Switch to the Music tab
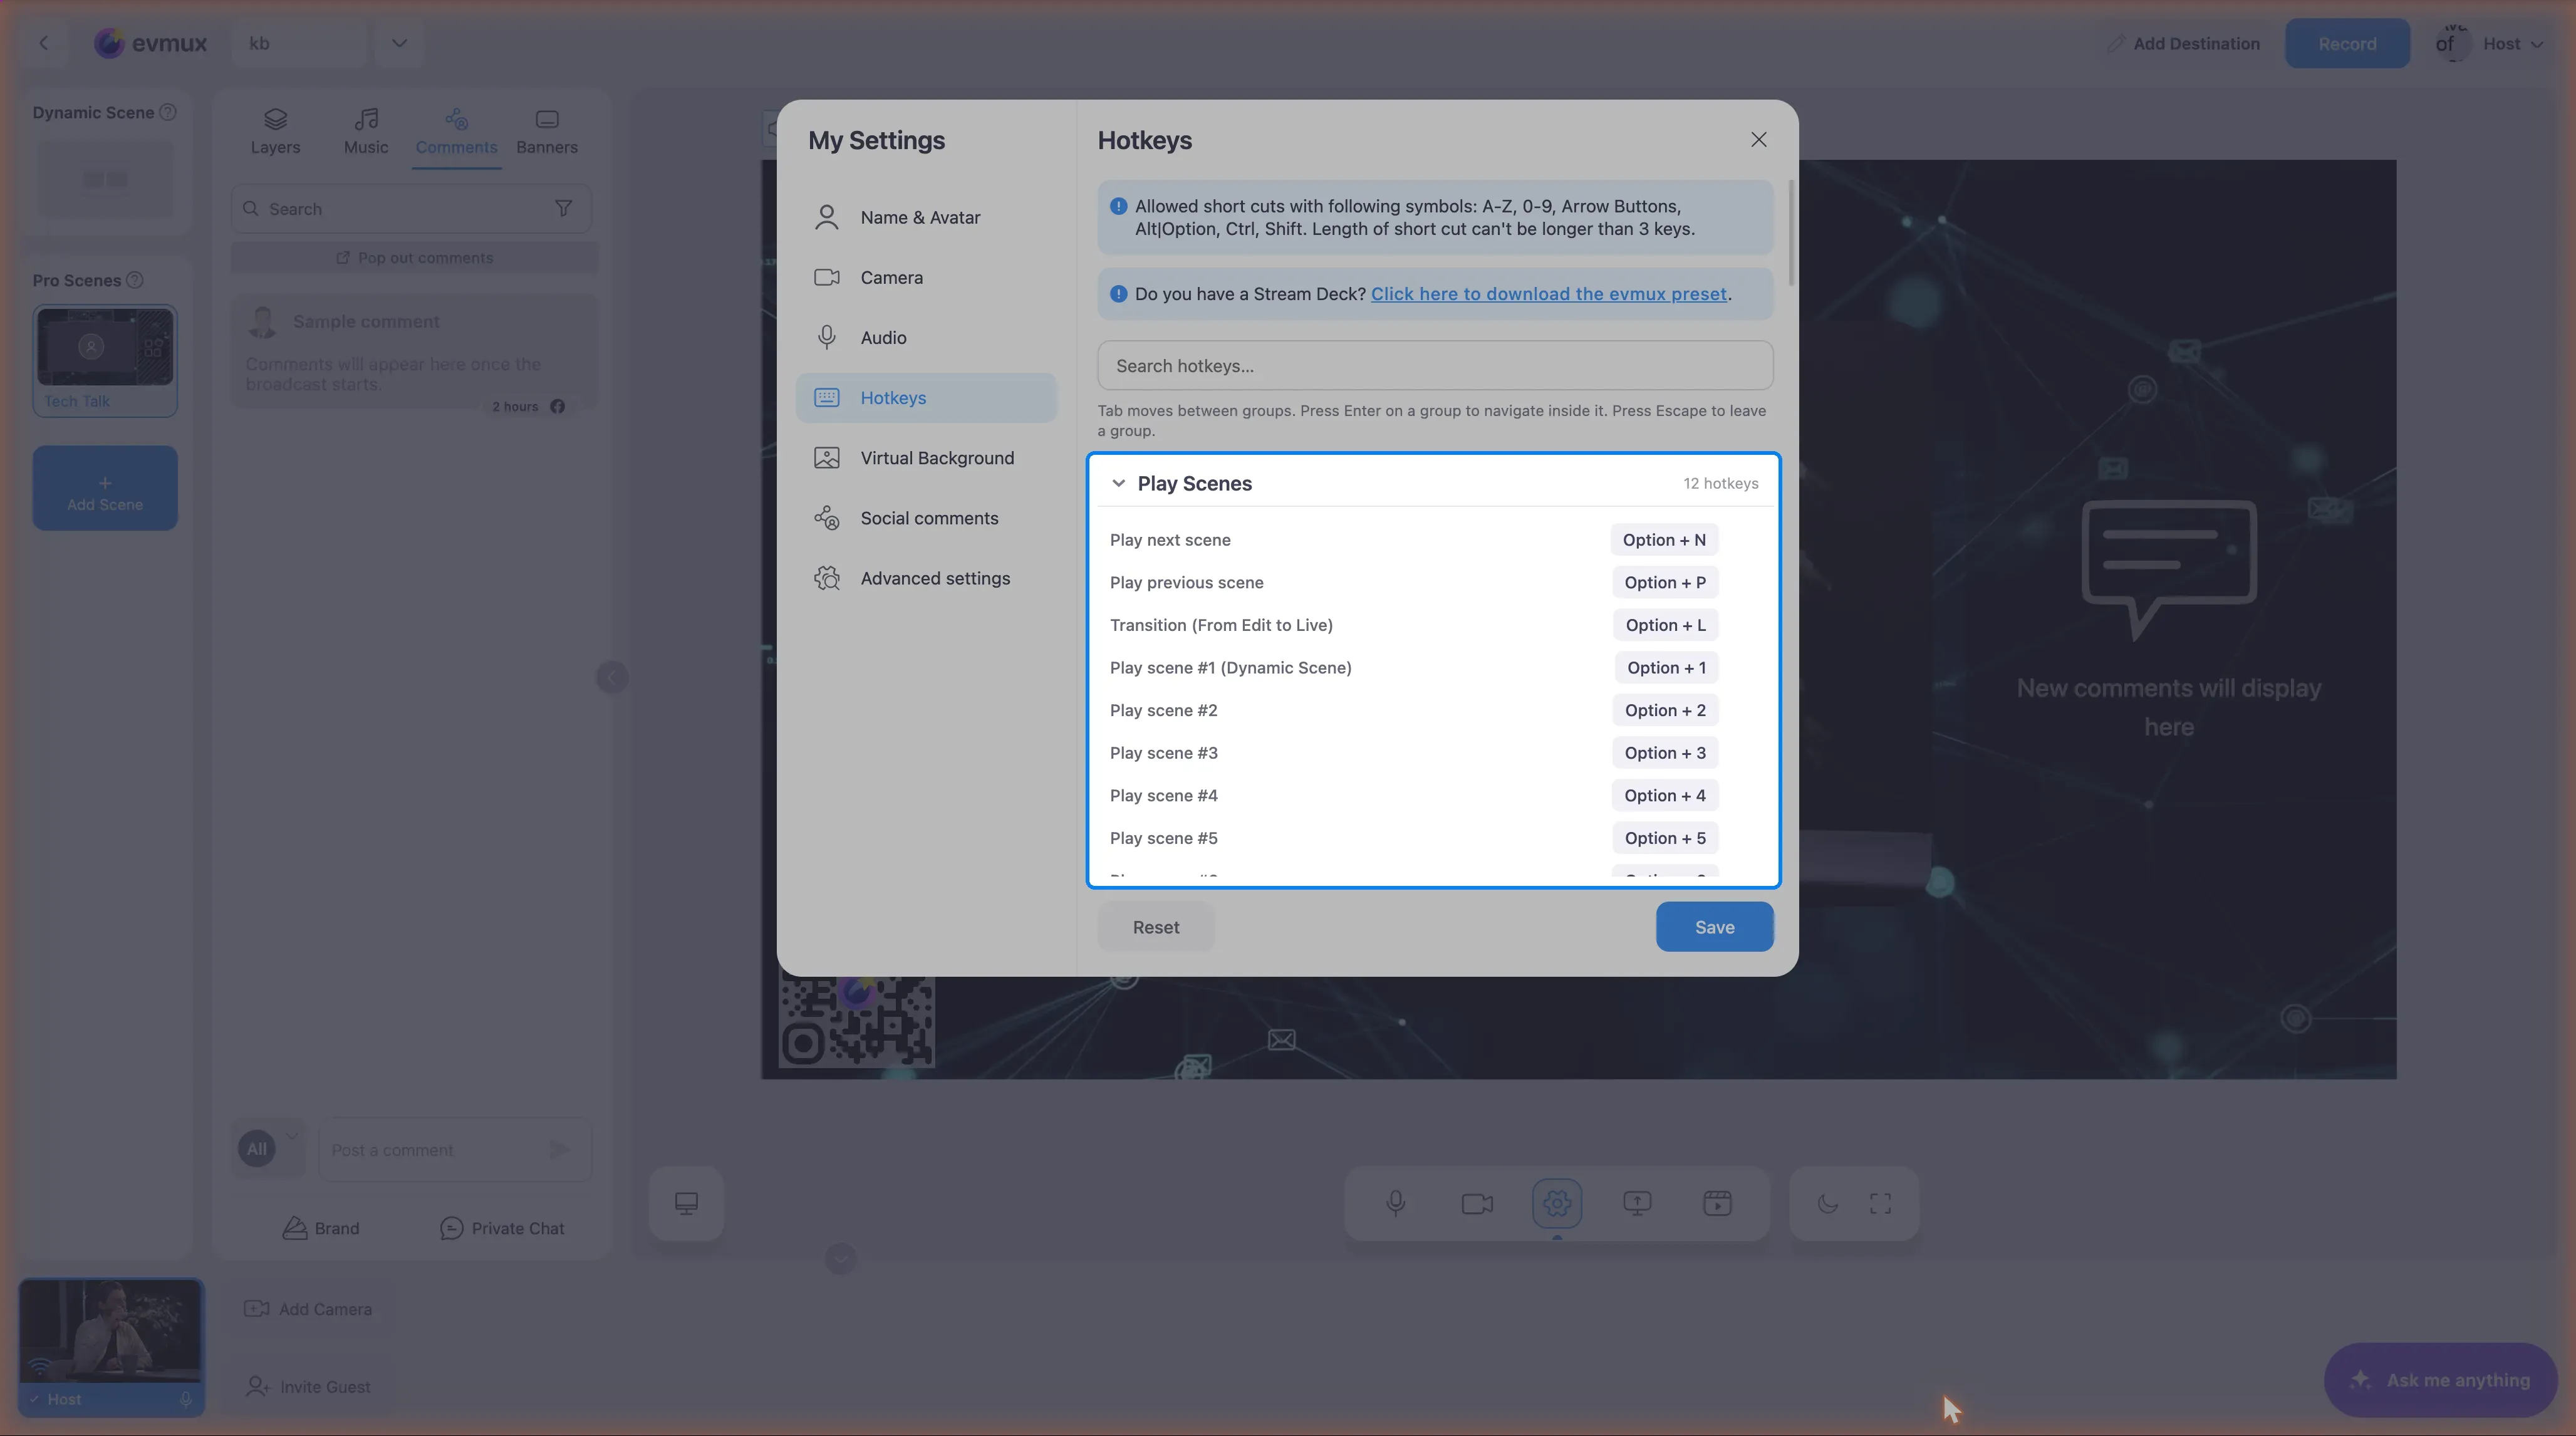This screenshot has width=2576, height=1436. click(x=366, y=132)
